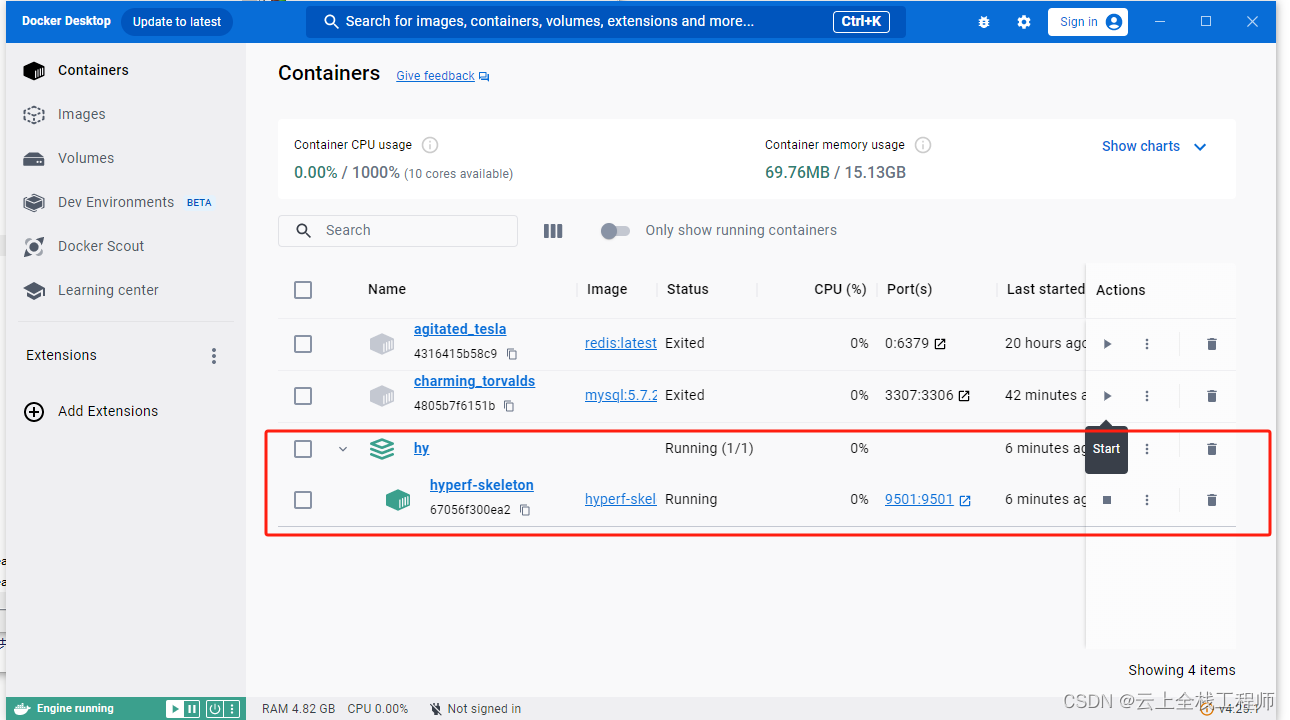Delete the charming_torvalds container
Screen dimensions: 1290x720
(1212, 396)
